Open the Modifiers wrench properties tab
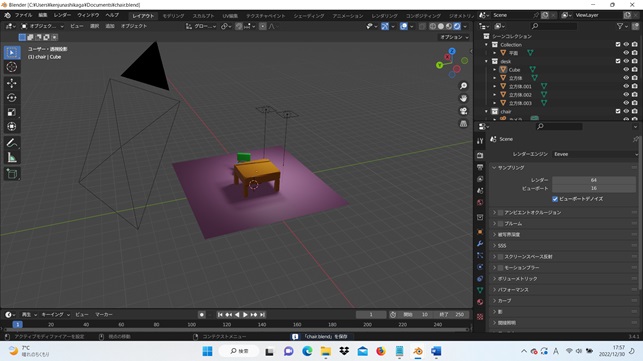Screen dimensions: 643x361 coord(480,244)
